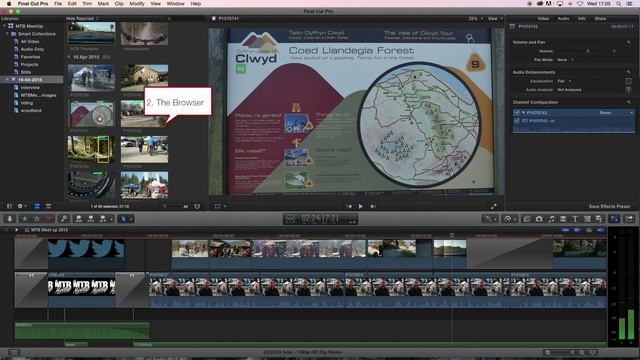
Task: Open the Themes Browser icon
Action: point(599,219)
